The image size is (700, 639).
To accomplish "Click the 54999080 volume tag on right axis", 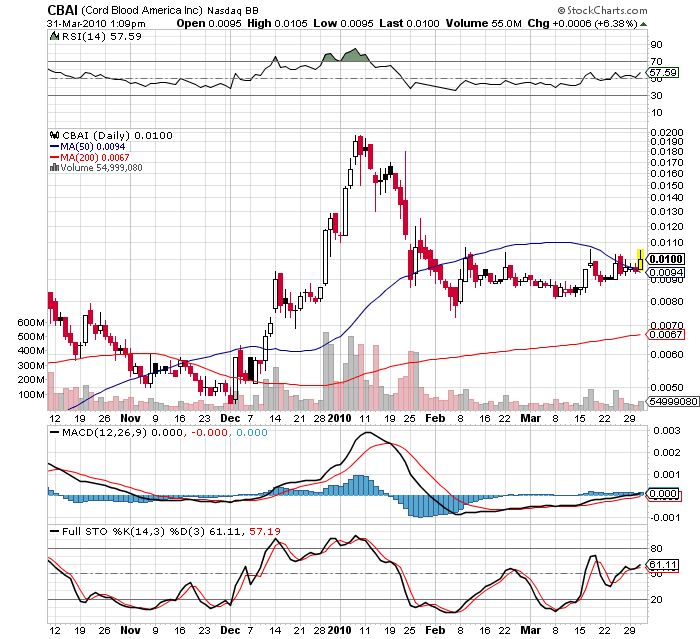I will [x=673, y=401].
